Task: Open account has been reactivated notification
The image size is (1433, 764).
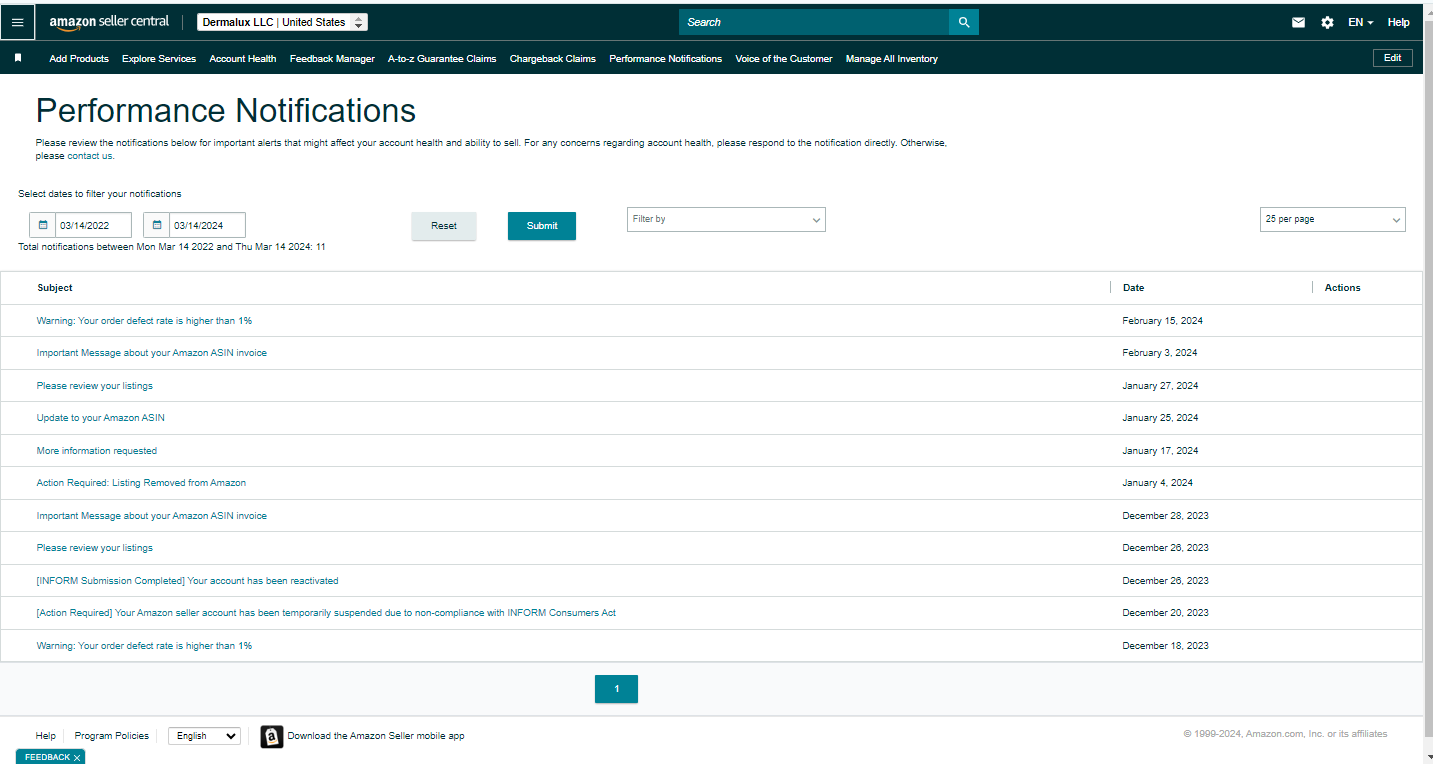Action: click(x=188, y=581)
